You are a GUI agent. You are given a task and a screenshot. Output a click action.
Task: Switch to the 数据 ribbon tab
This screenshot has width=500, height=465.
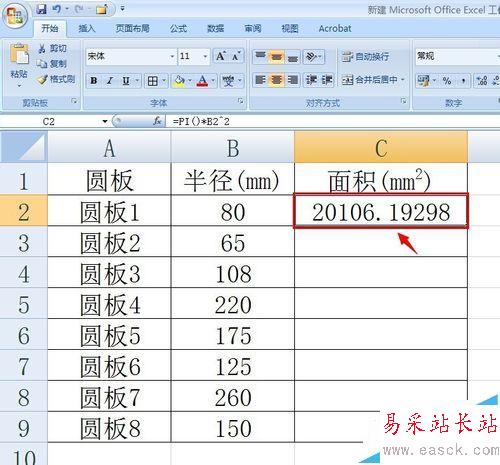pos(215,29)
